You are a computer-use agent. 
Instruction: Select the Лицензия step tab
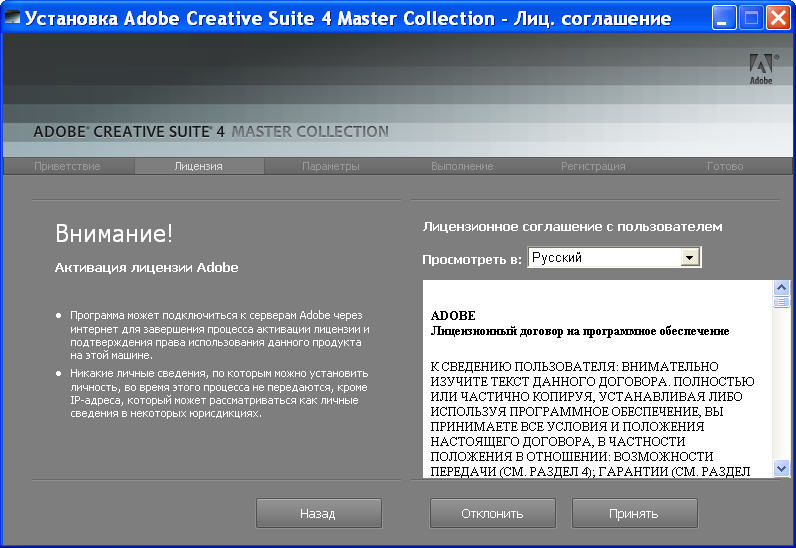pos(198,166)
